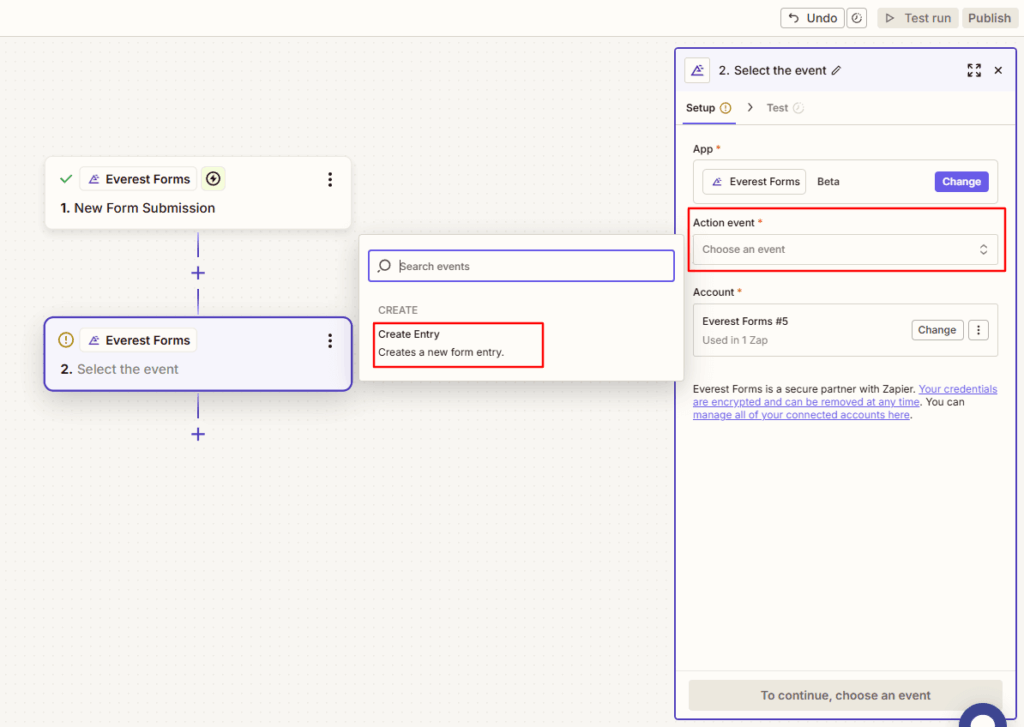Open Everest Forms #5 account options menu

coord(979,330)
